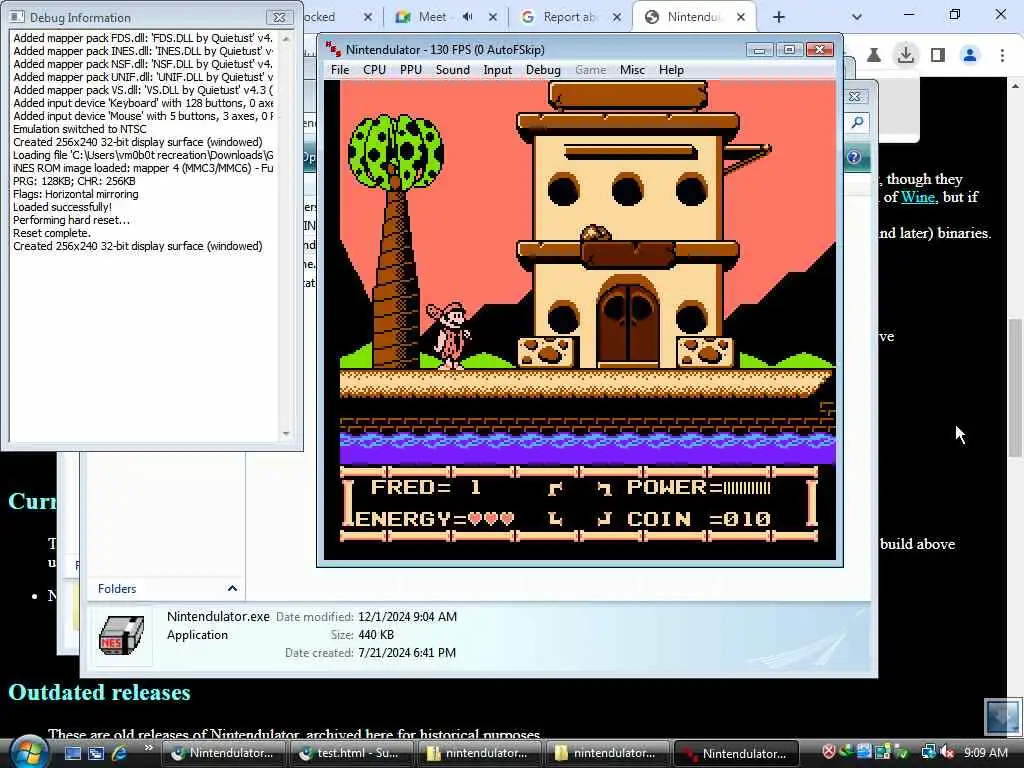The width and height of the screenshot is (1024, 768).
Task: Open the Input menu
Action: pos(497,70)
